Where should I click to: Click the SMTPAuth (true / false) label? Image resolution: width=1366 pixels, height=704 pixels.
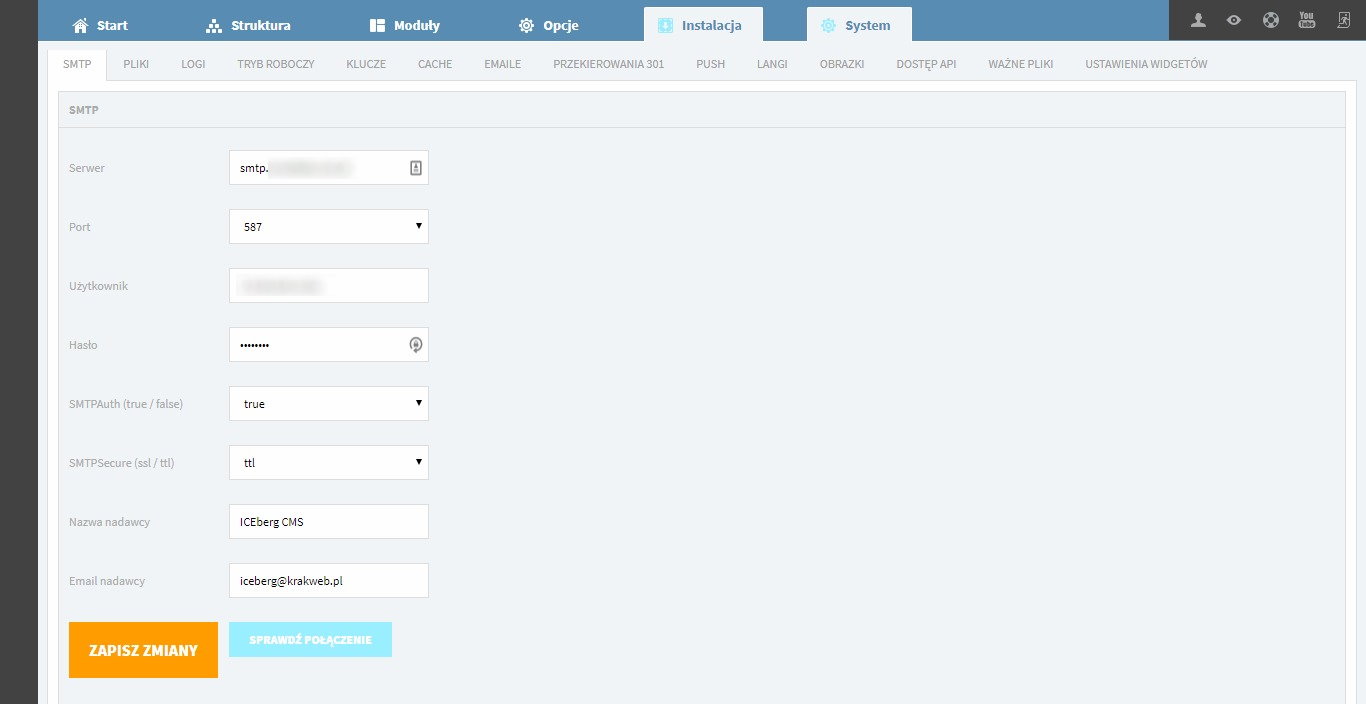tap(126, 404)
